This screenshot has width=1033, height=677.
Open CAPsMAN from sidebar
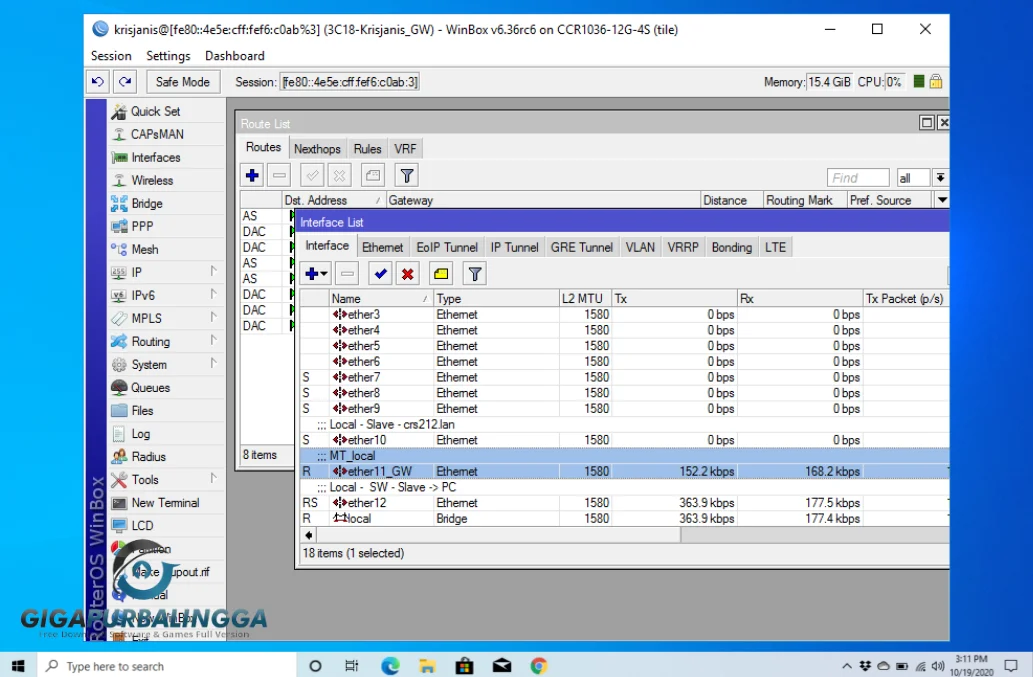click(157, 134)
